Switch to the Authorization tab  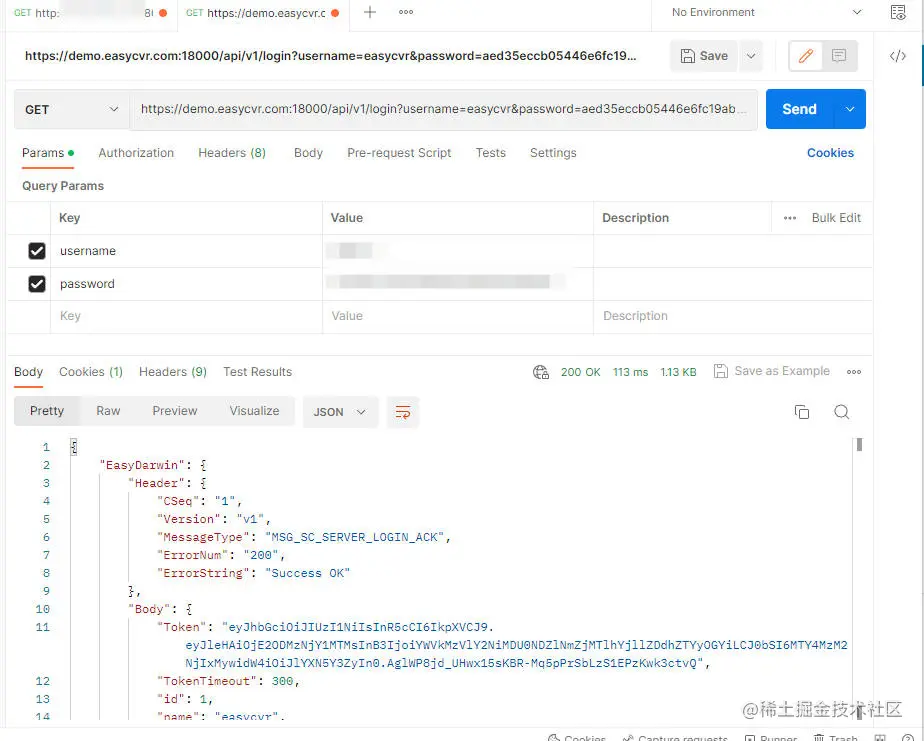[x=136, y=153]
